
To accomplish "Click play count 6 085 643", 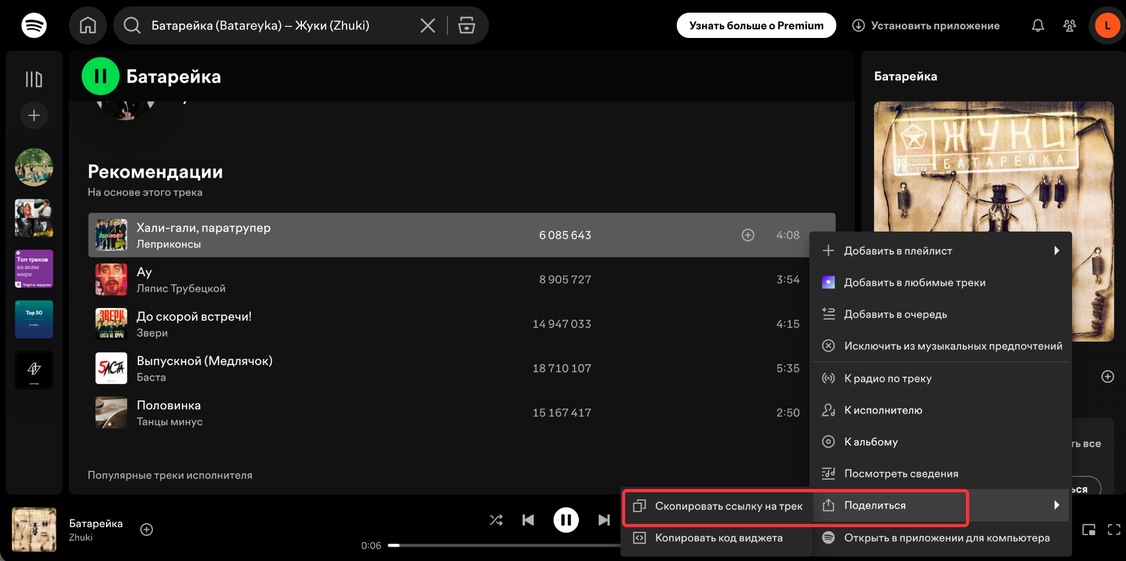I will [565, 235].
